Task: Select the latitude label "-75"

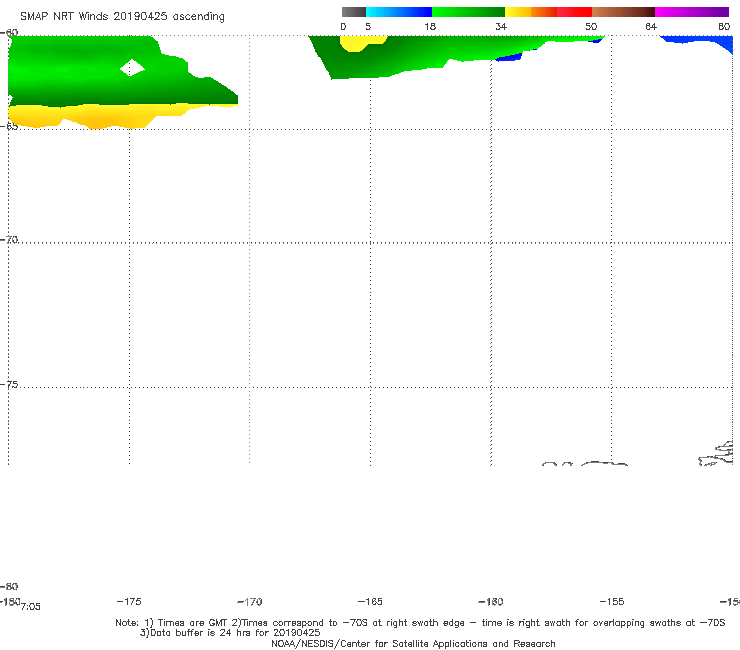Action: 9,384
